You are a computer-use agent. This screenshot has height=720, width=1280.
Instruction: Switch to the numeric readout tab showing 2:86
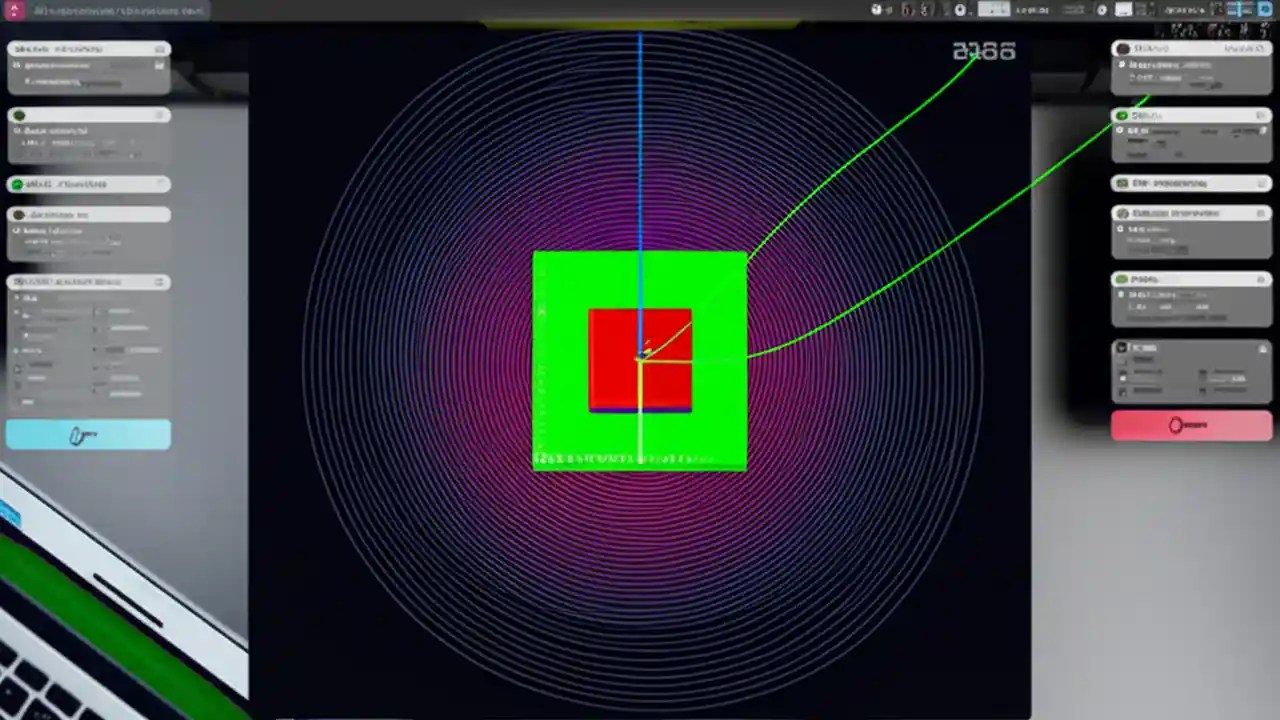[x=983, y=51]
